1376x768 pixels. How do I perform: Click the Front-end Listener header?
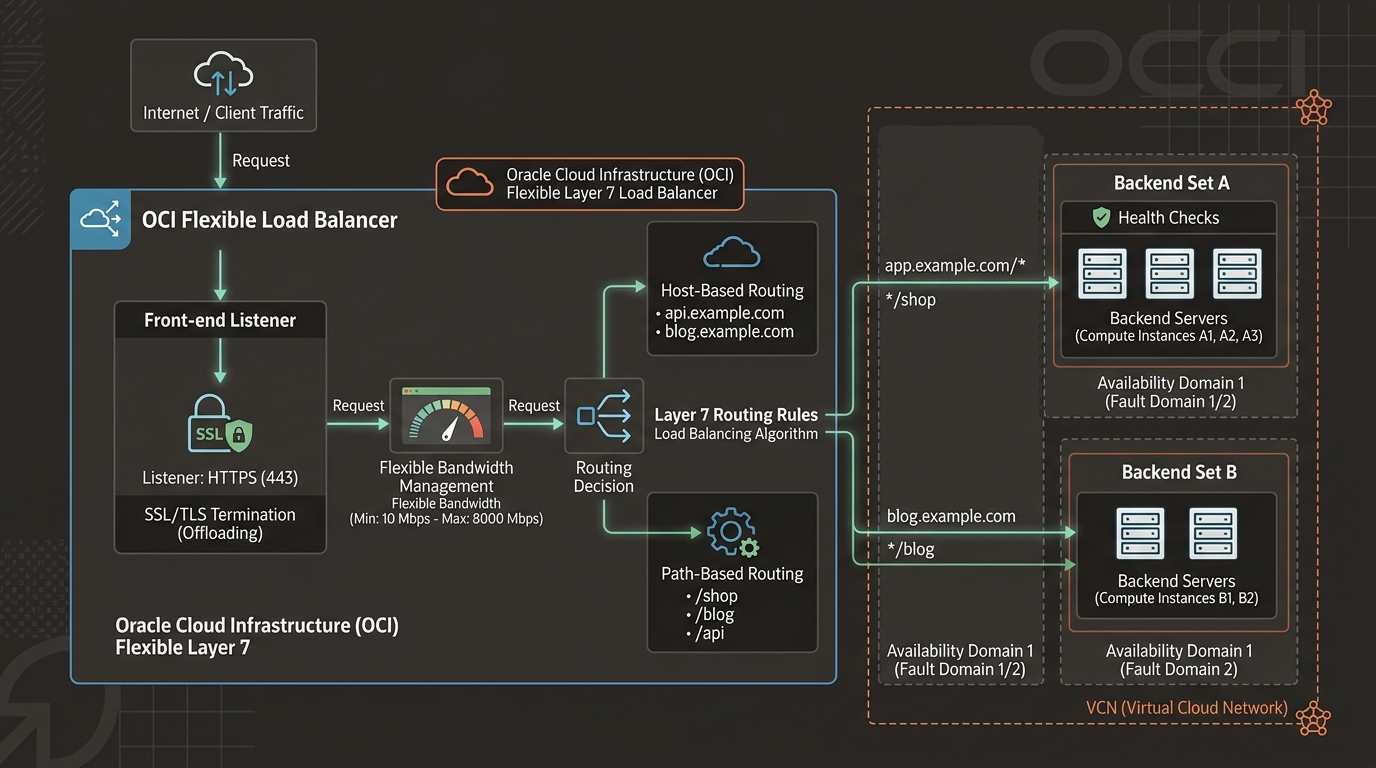point(220,320)
